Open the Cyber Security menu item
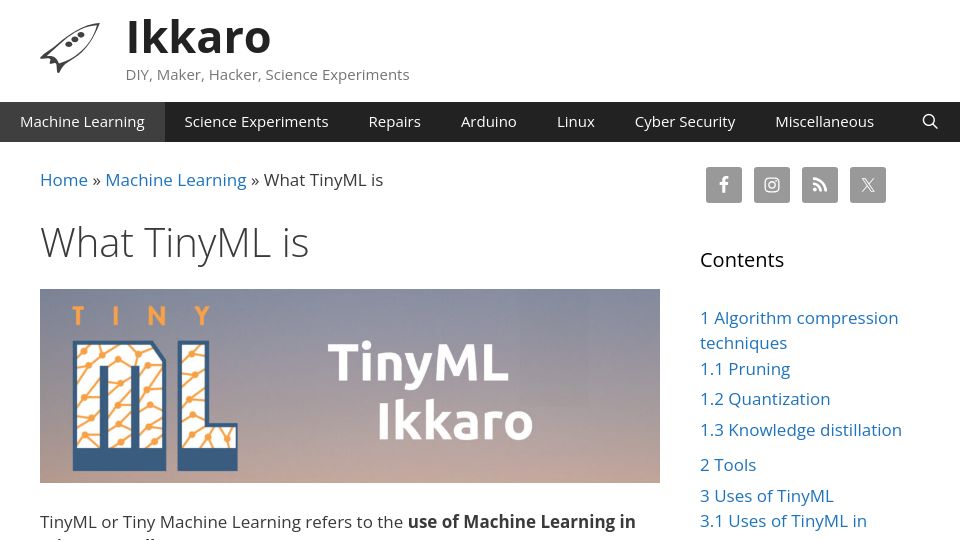Image resolution: width=960 pixels, height=540 pixels. pyautogui.click(x=684, y=122)
